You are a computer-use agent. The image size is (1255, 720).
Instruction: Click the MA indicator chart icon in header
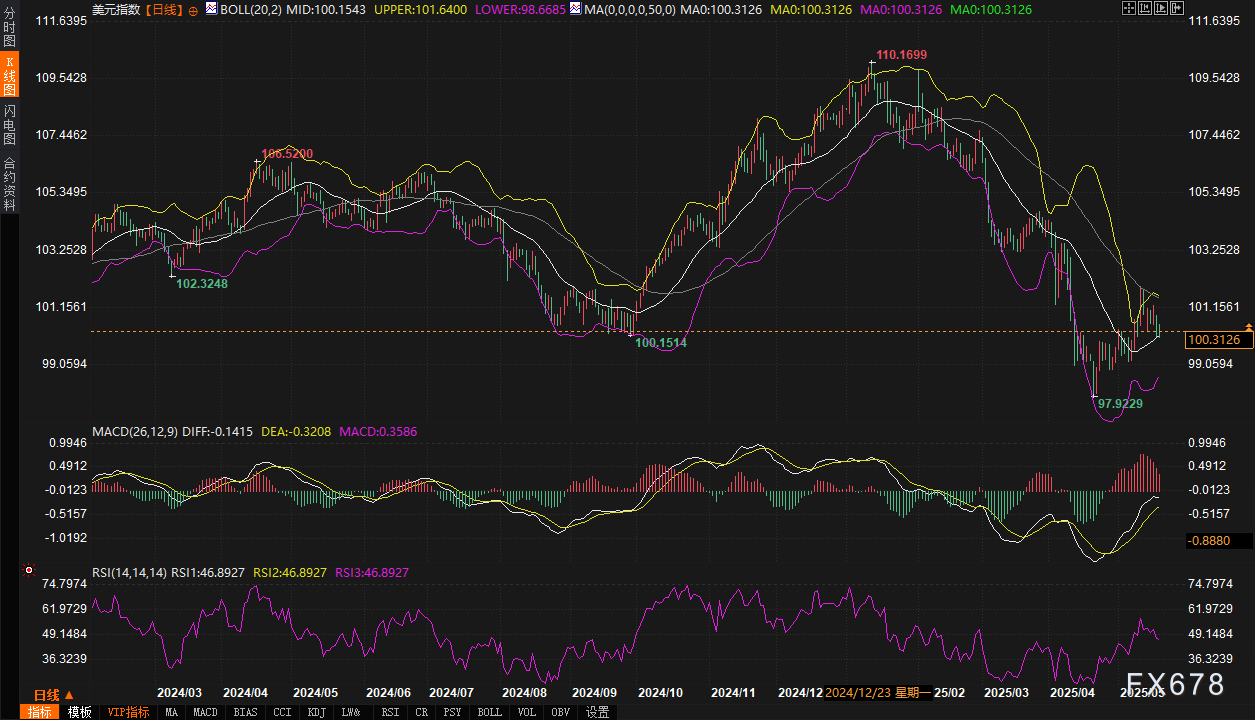573,9
